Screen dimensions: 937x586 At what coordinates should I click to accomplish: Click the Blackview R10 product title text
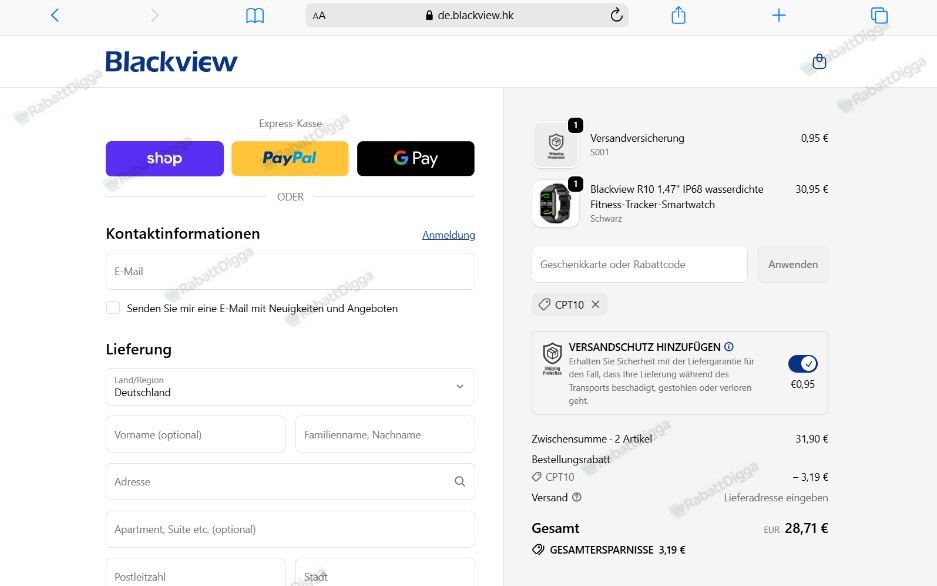[x=676, y=197]
